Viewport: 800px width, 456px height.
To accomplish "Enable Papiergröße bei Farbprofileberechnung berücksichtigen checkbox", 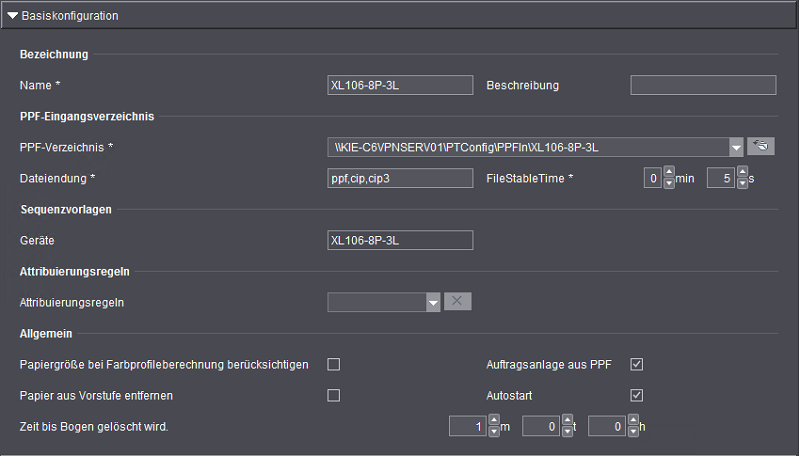I will (x=334, y=364).
